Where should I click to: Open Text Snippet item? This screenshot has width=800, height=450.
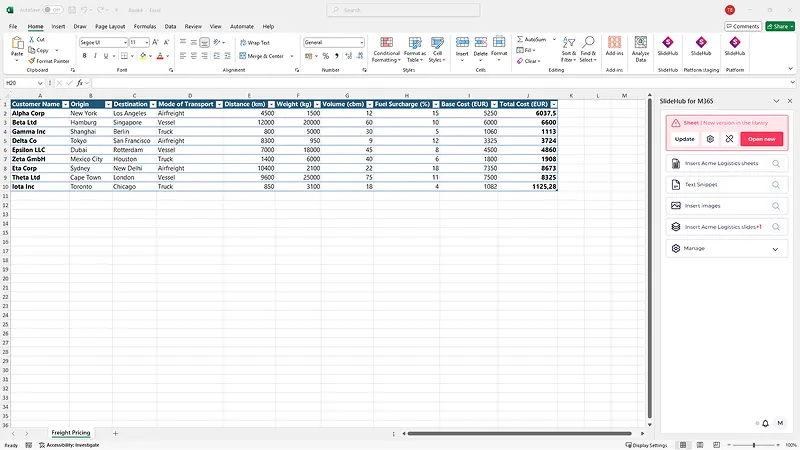pyautogui.click(x=727, y=185)
